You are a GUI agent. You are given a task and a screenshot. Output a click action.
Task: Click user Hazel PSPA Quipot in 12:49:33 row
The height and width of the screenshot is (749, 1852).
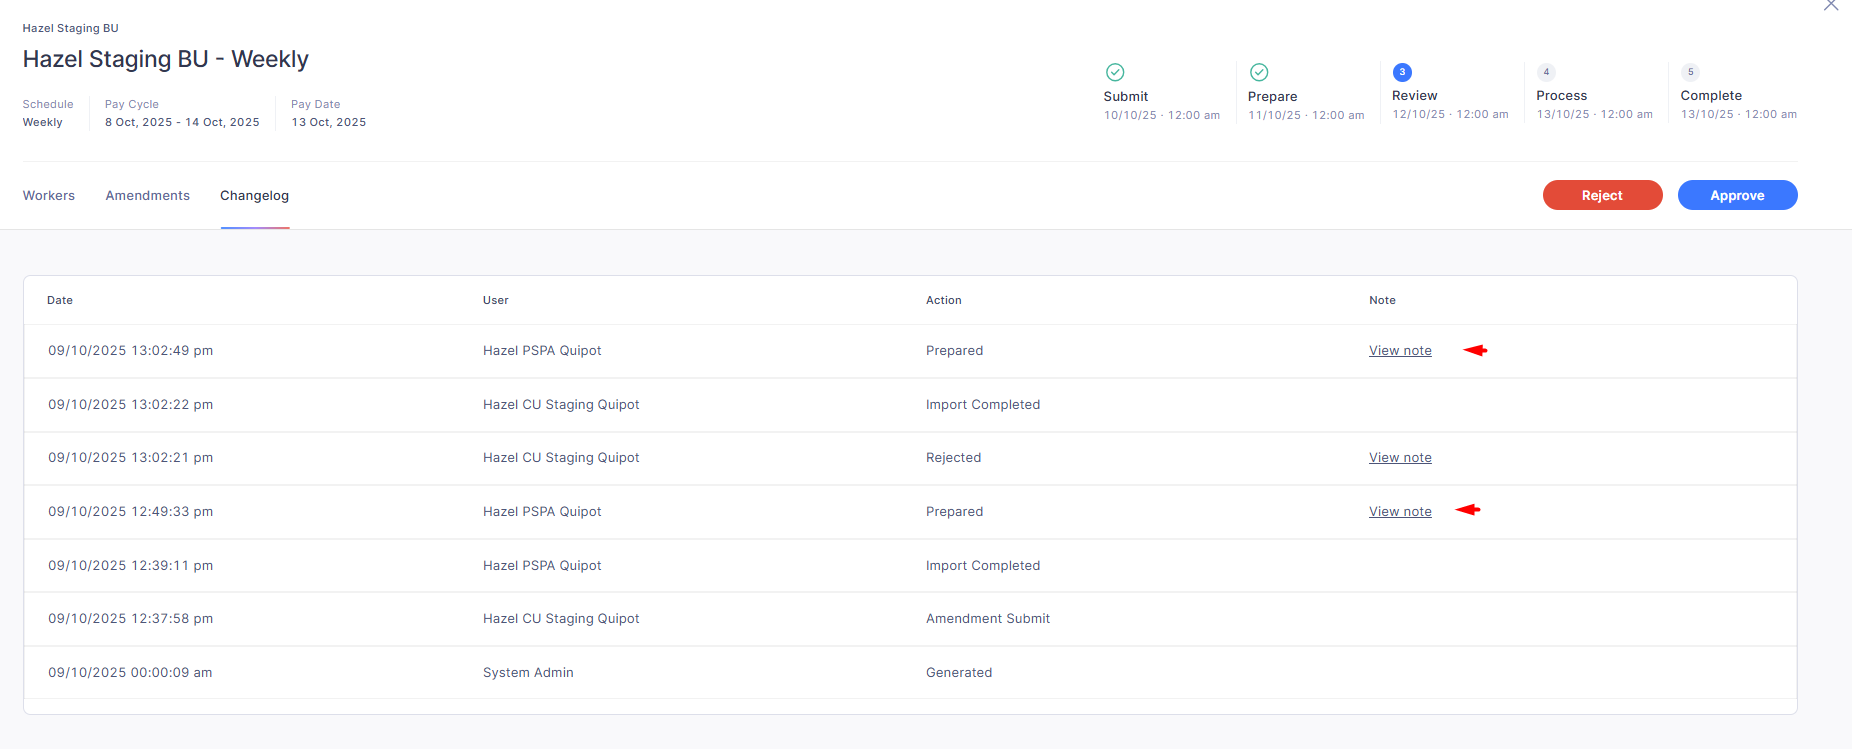[542, 512]
